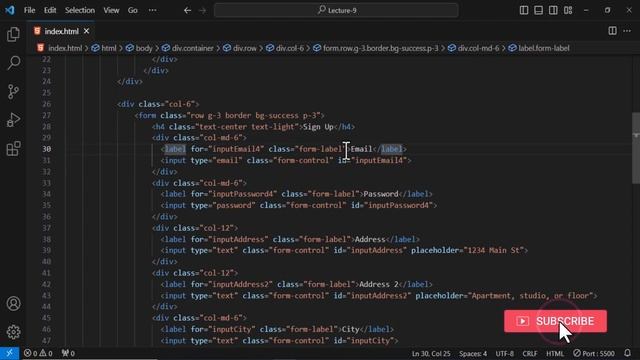Click Live Server Port: 5500 status
The width and height of the screenshot is (640, 360).
[x=594, y=353]
